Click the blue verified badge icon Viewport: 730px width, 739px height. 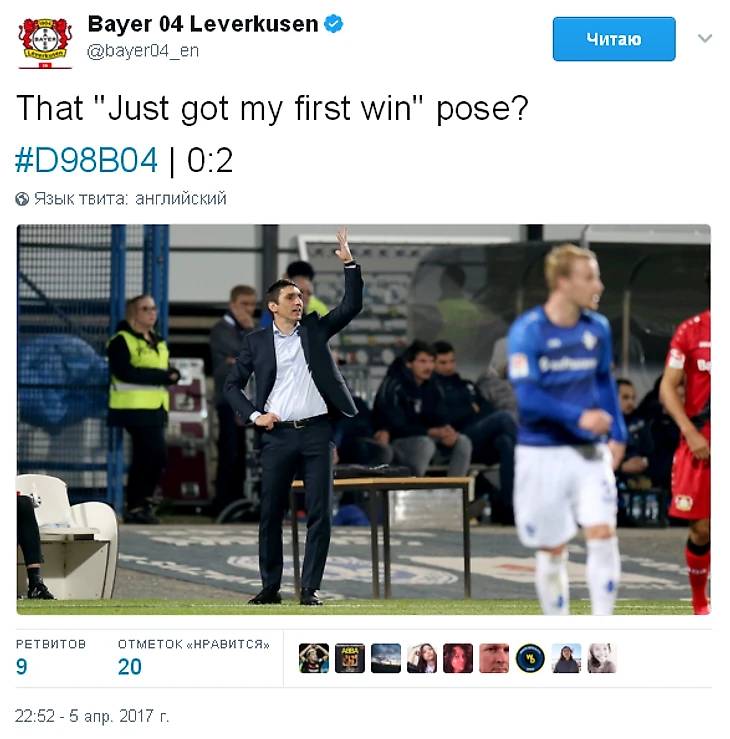pyautogui.click(x=334, y=24)
